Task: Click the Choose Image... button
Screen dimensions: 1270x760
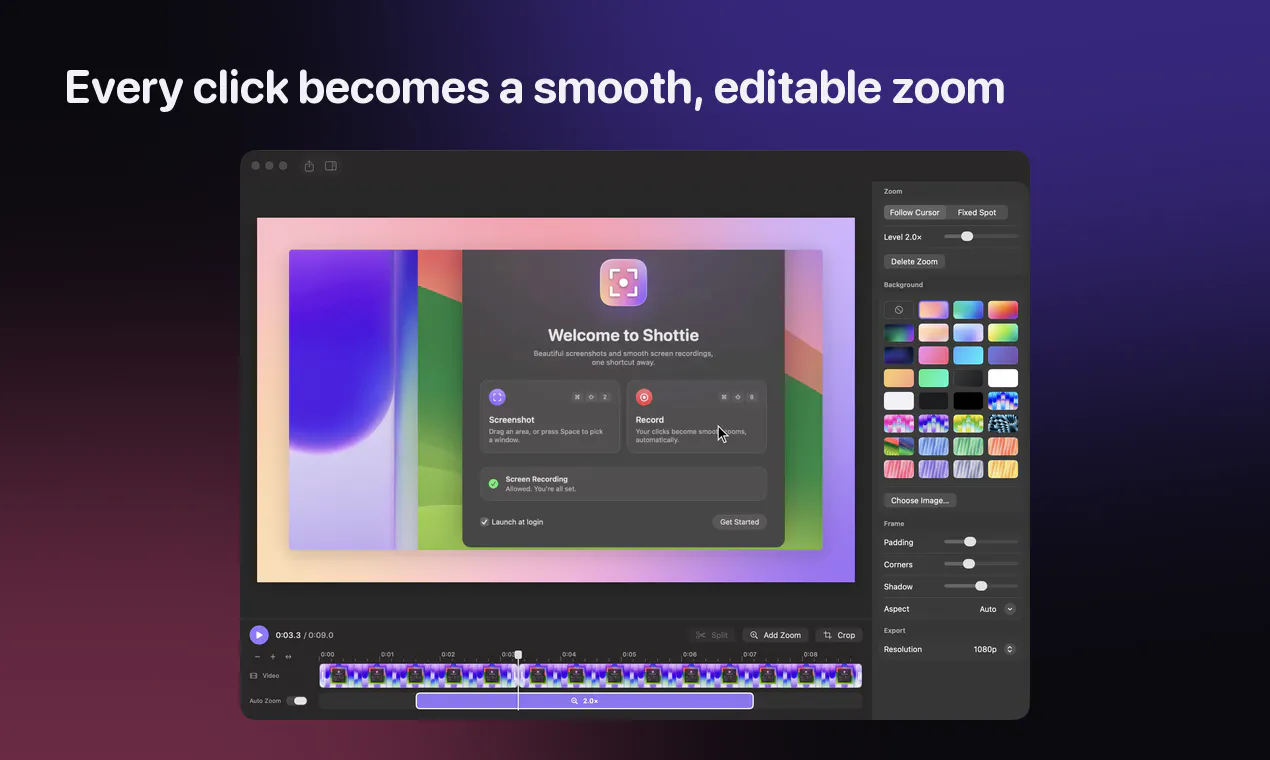Action: pos(920,500)
